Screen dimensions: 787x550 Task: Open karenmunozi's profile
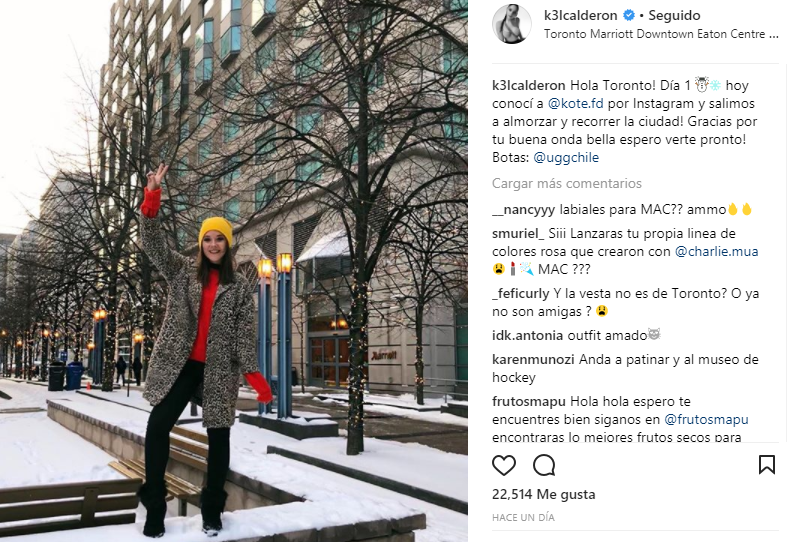click(533, 359)
